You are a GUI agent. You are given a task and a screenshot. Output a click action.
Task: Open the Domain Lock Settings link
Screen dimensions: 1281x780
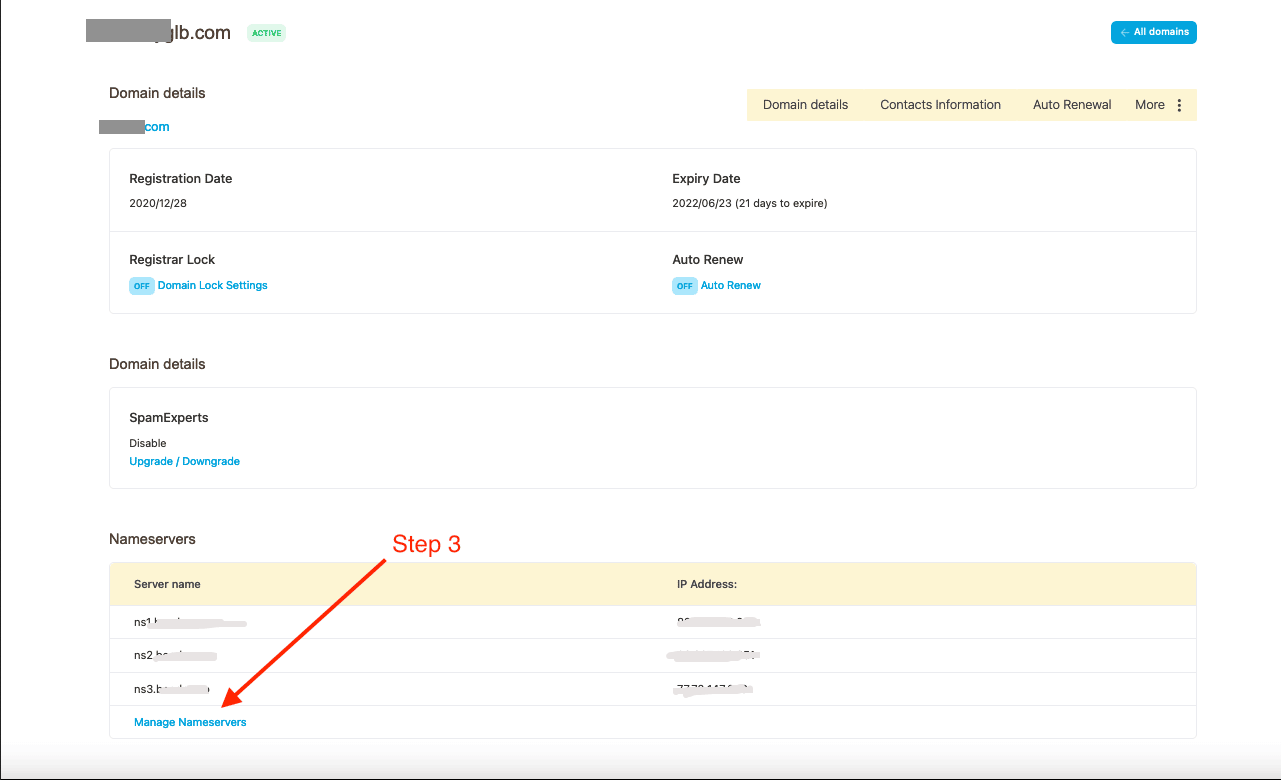point(213,286)
